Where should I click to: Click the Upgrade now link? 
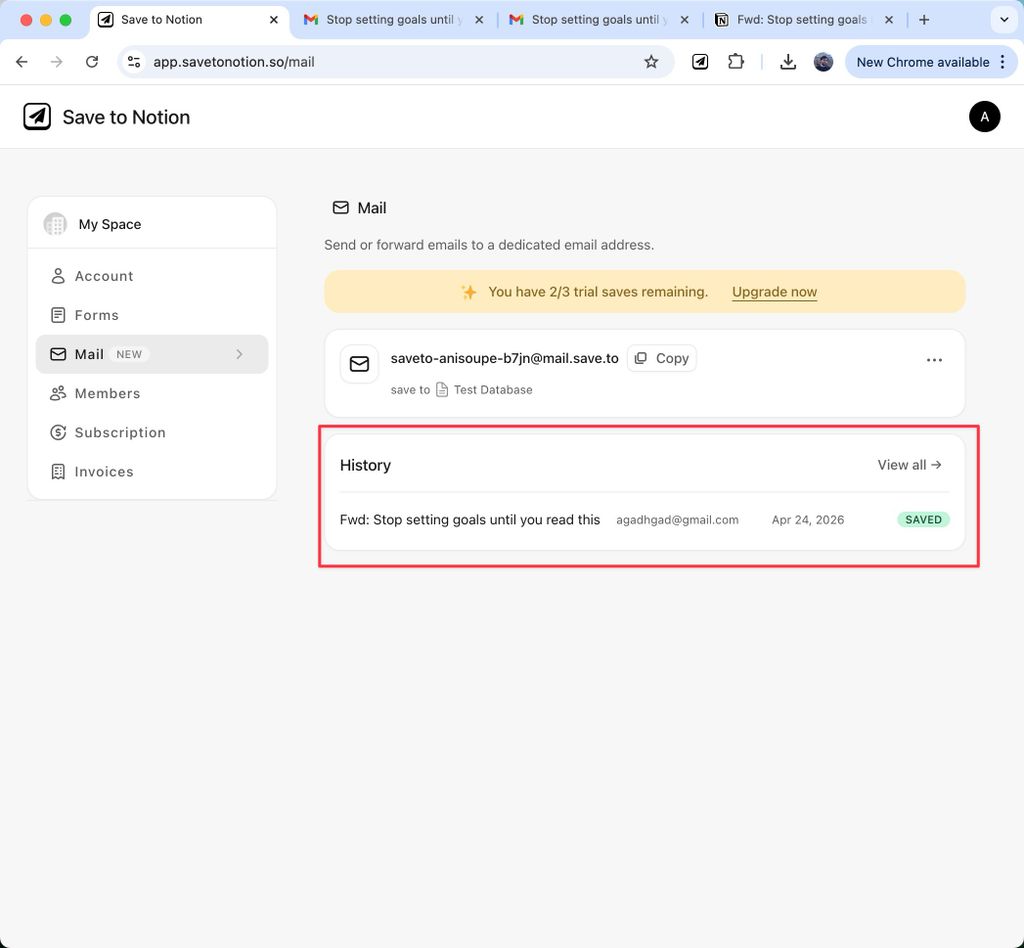(x=774, y=292)
